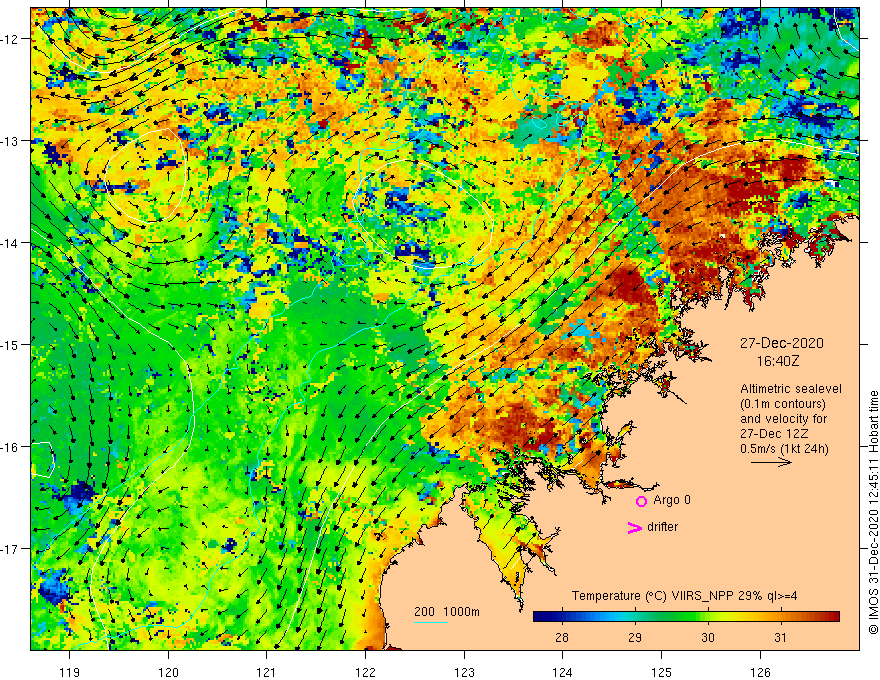880x680 pixels.
Task: Click the longitude axis label 120
Action: click(x=168, y=672)
